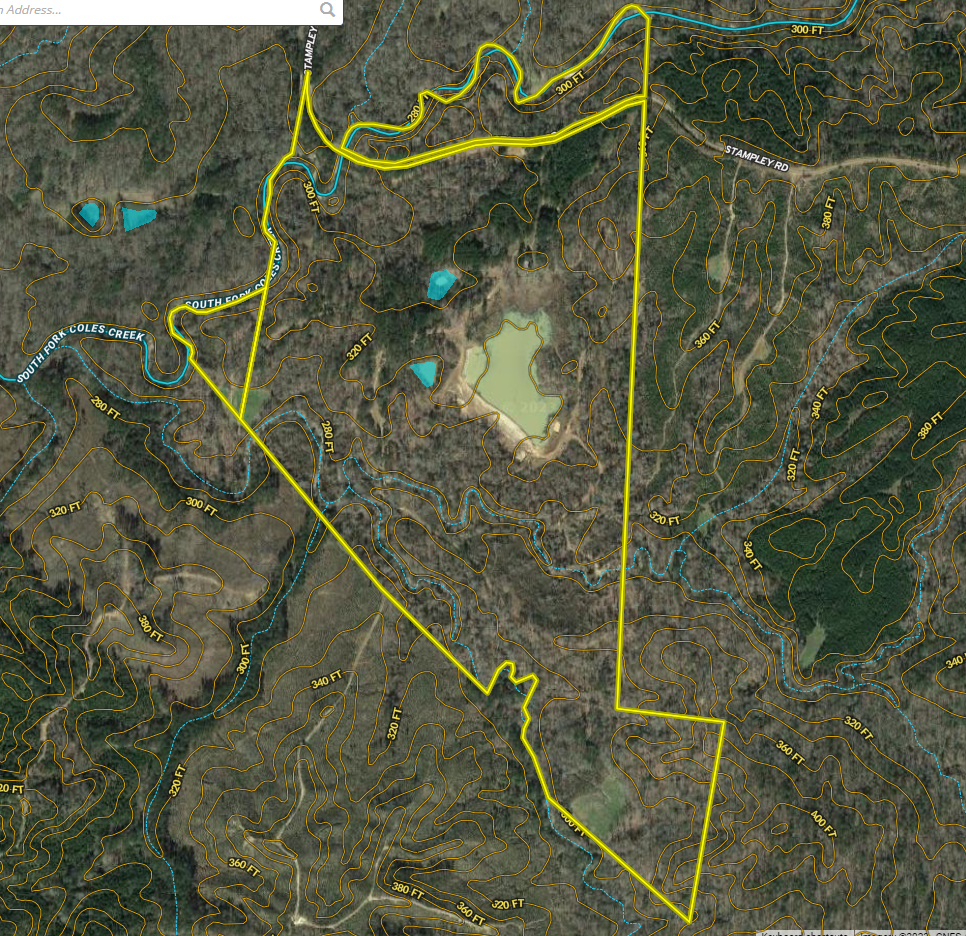Click the blue pond north of the large lake

click(440, 284)
